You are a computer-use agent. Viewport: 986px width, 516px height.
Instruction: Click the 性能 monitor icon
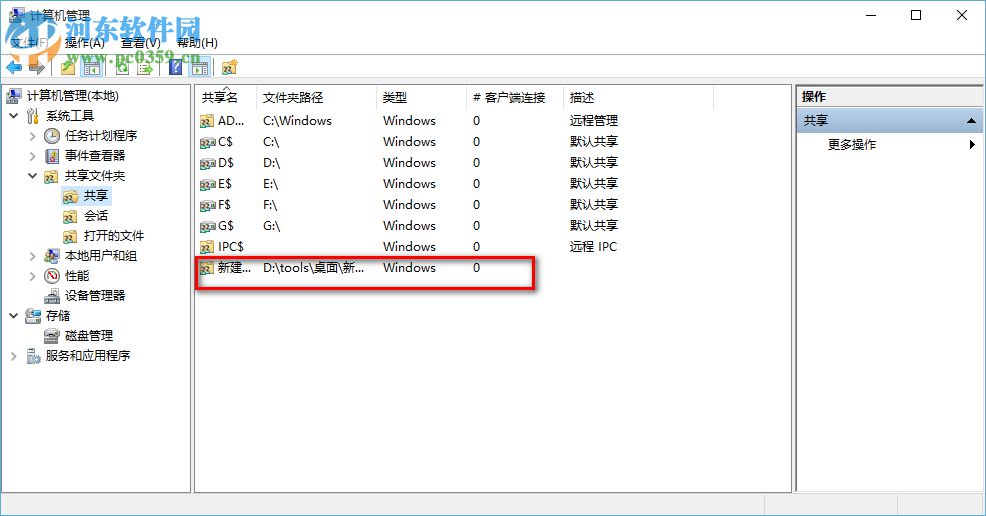[x=52, y=276]
